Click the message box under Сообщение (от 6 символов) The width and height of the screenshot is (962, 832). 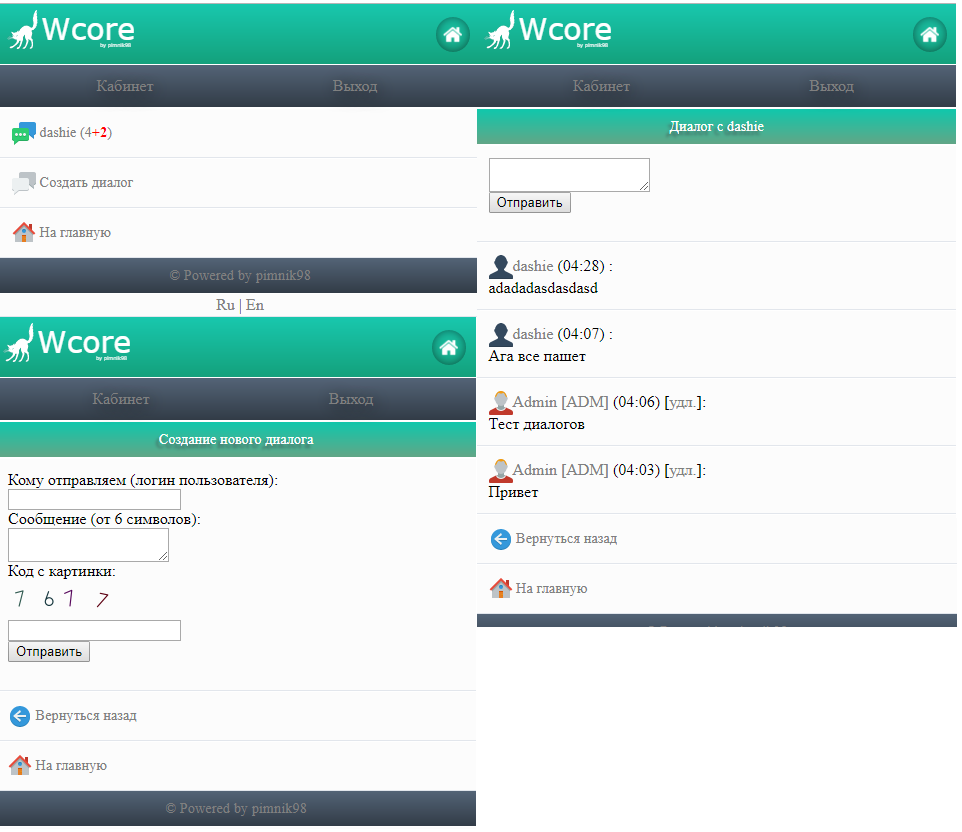coord(88,545)
